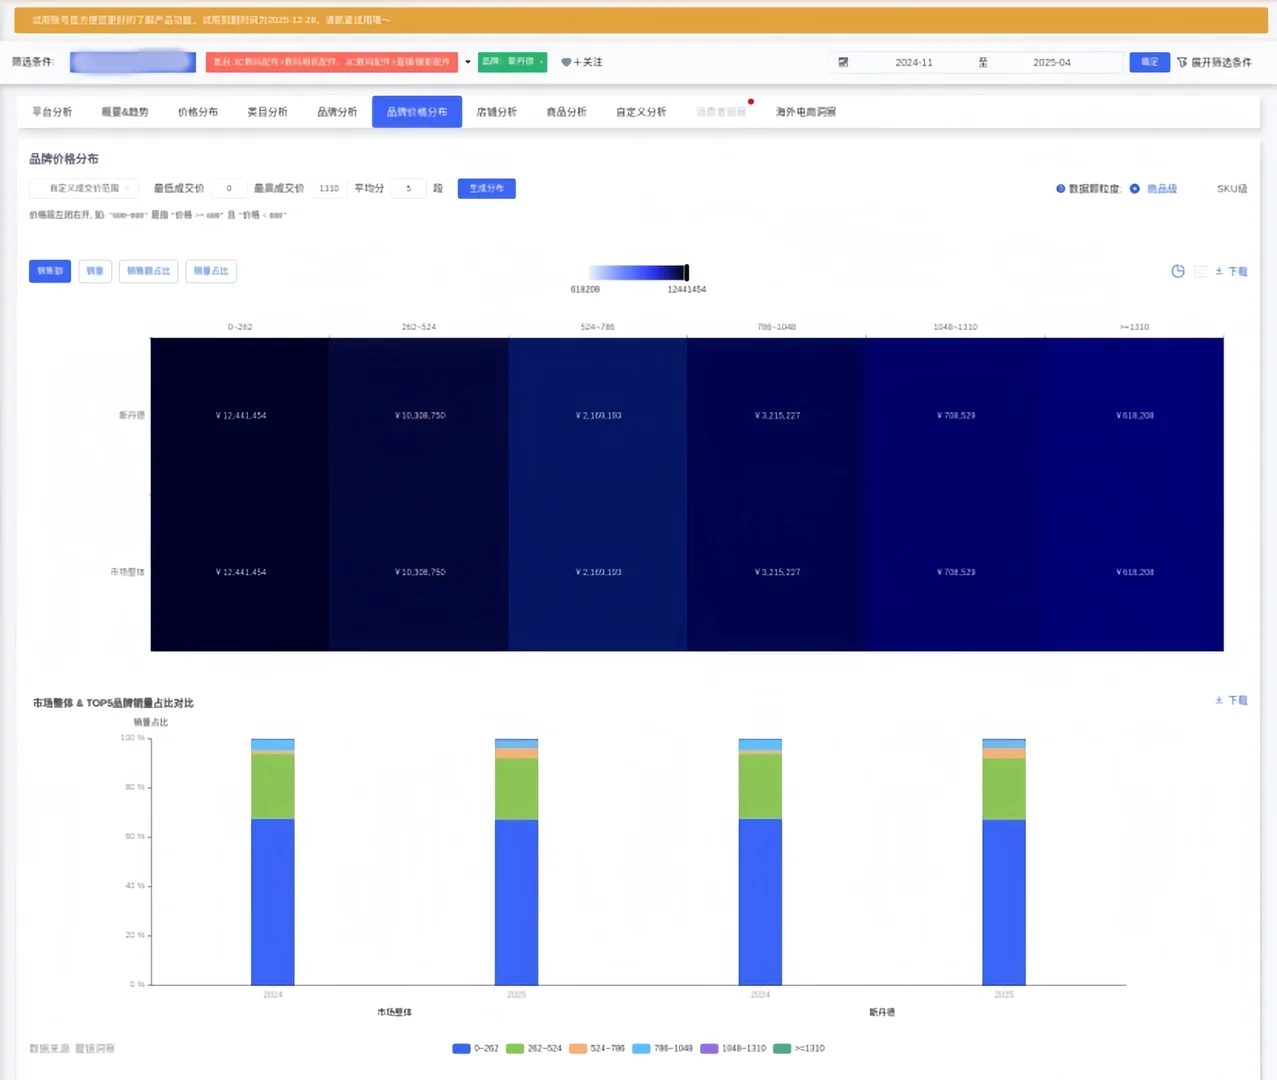Select the 销售额占比 metric toggle
Image resolution: width=1277 pixels, height=1080 pixels.
click(148, 271)
